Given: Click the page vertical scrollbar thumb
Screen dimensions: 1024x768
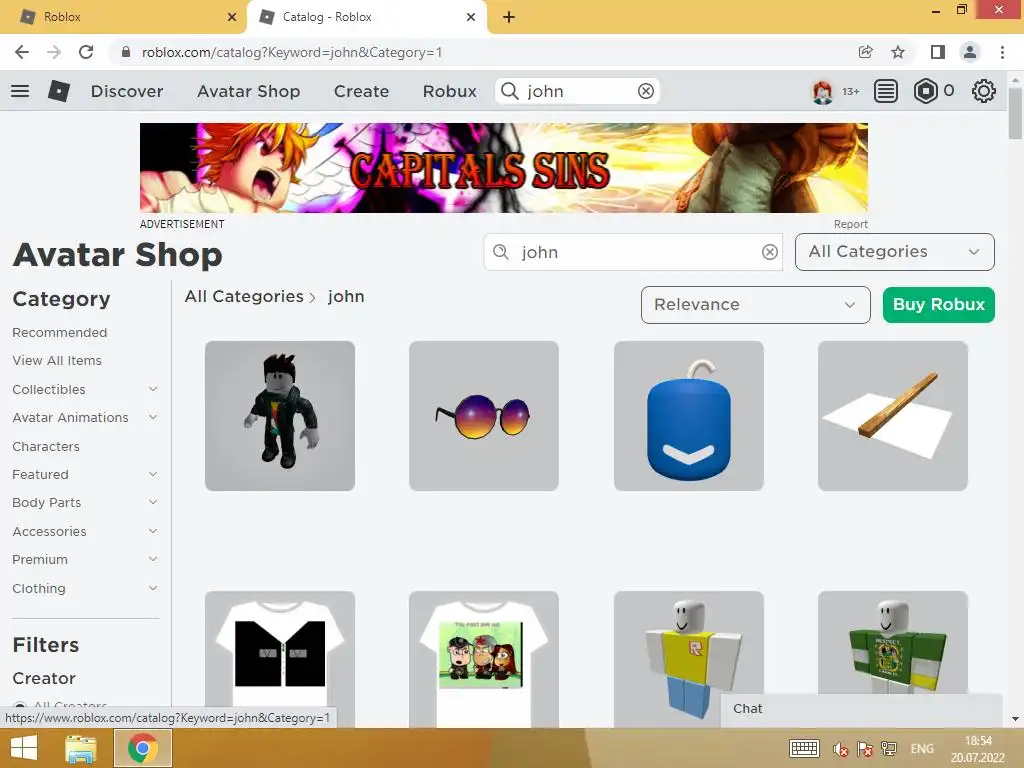Looking at the screenshot, I should point(1015,113).
